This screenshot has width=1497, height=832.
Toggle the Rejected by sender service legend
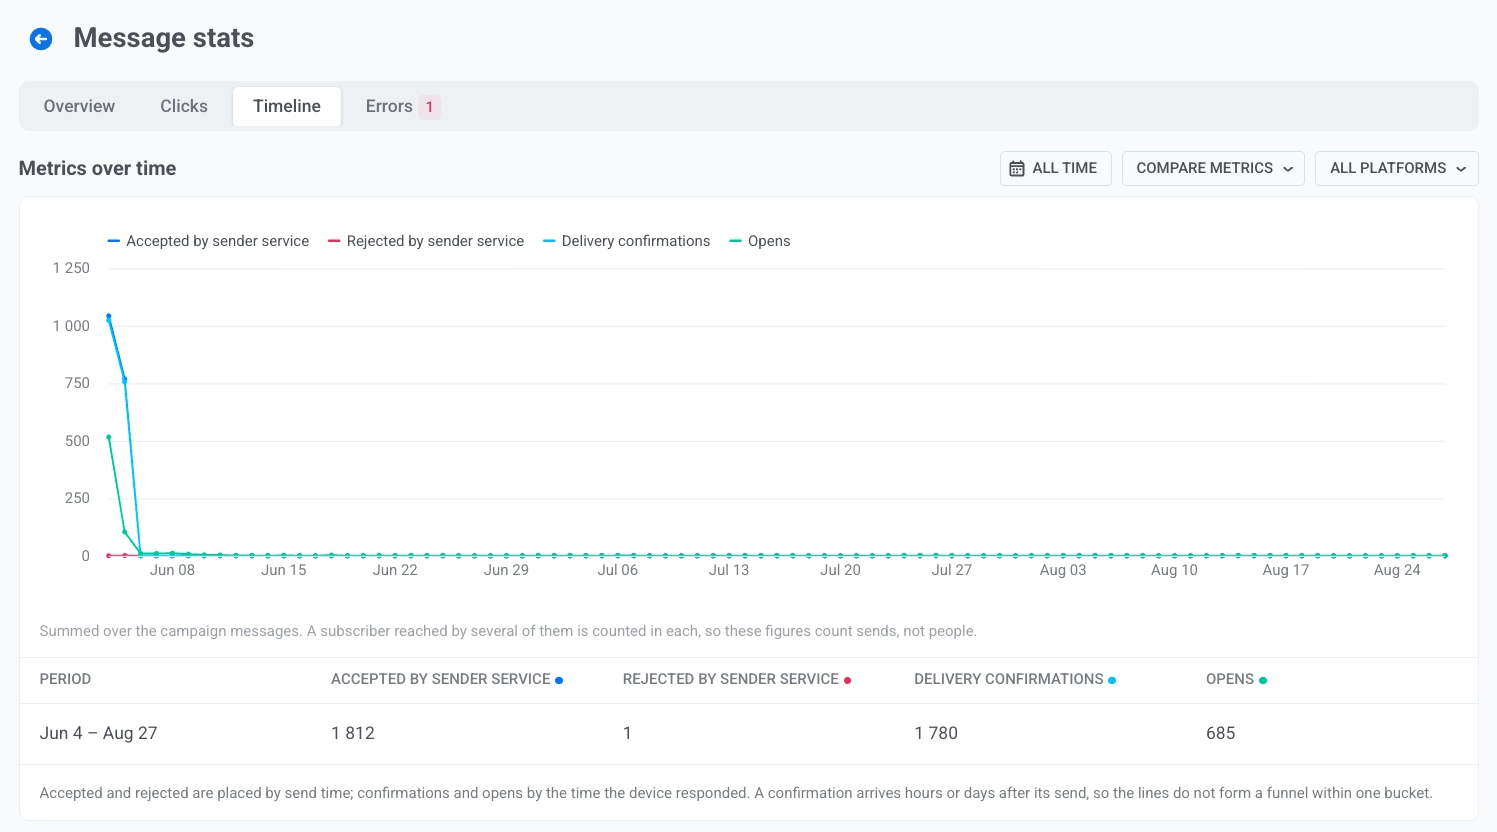426,241
